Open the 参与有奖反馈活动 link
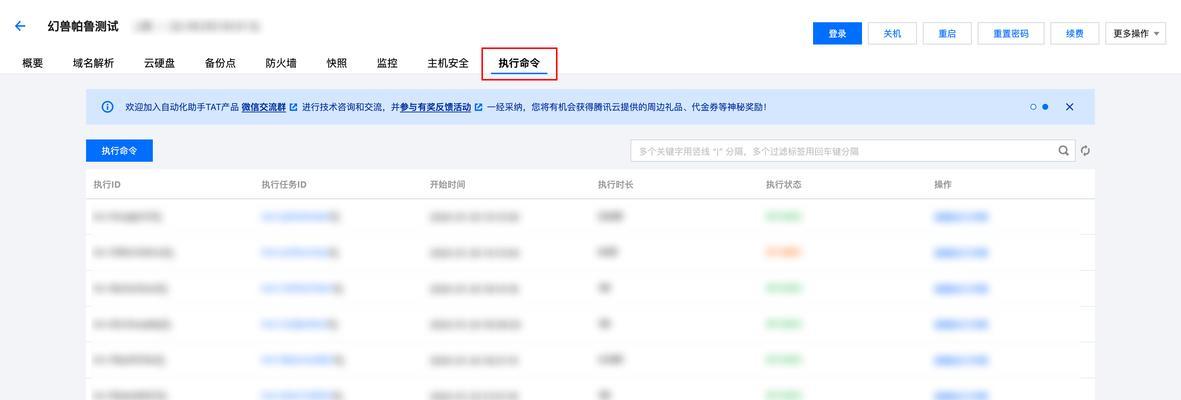 click(x=435, y=108)
